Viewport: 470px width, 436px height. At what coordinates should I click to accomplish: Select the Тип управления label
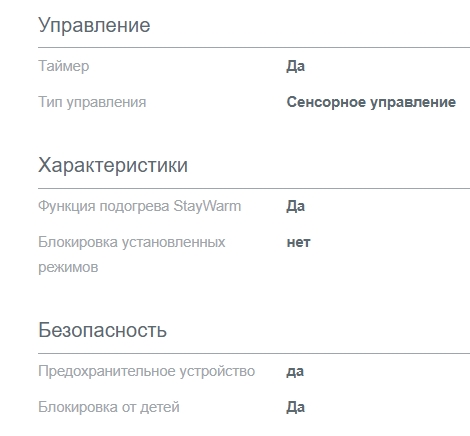92,102
